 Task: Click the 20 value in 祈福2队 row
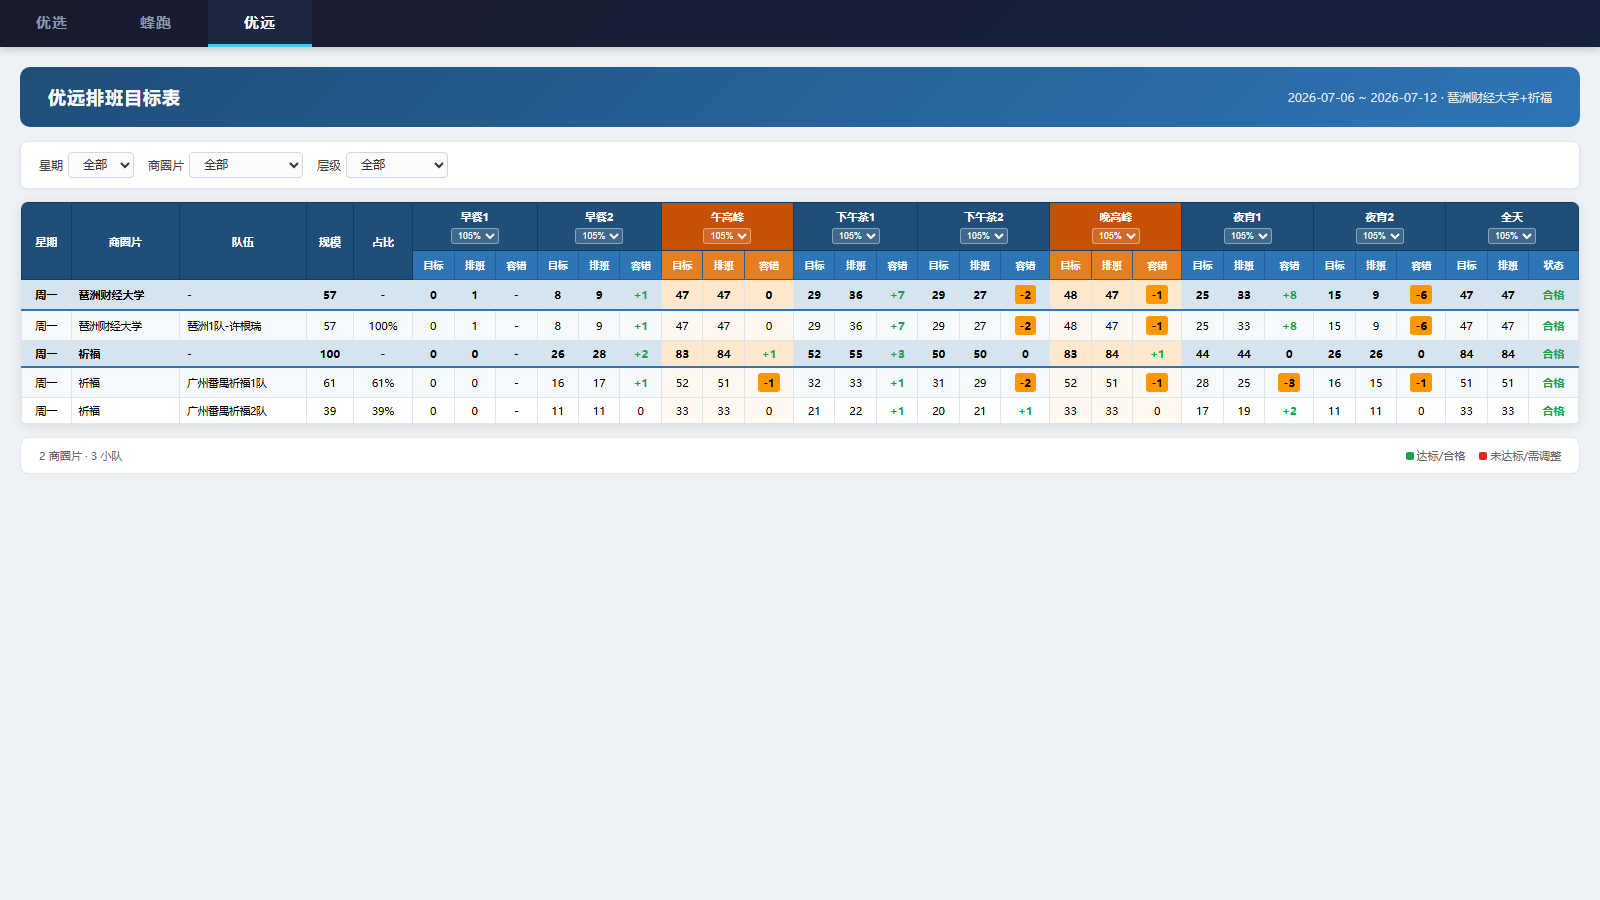click(x=938, y=411)
